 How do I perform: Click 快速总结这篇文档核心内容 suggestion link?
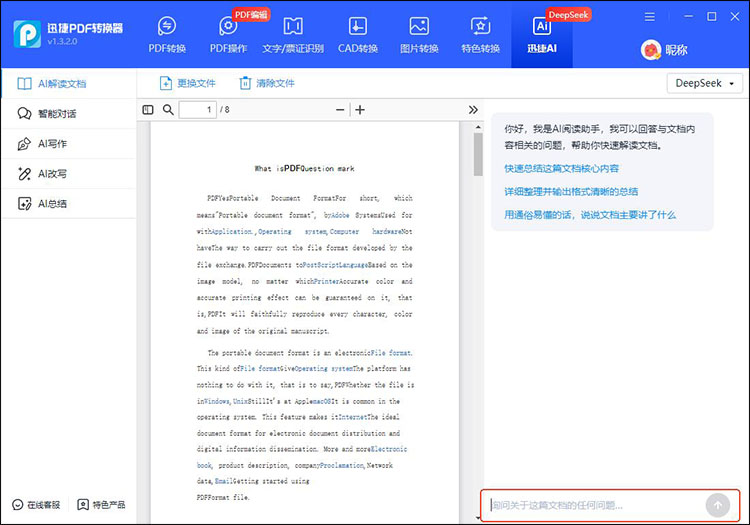561,169
